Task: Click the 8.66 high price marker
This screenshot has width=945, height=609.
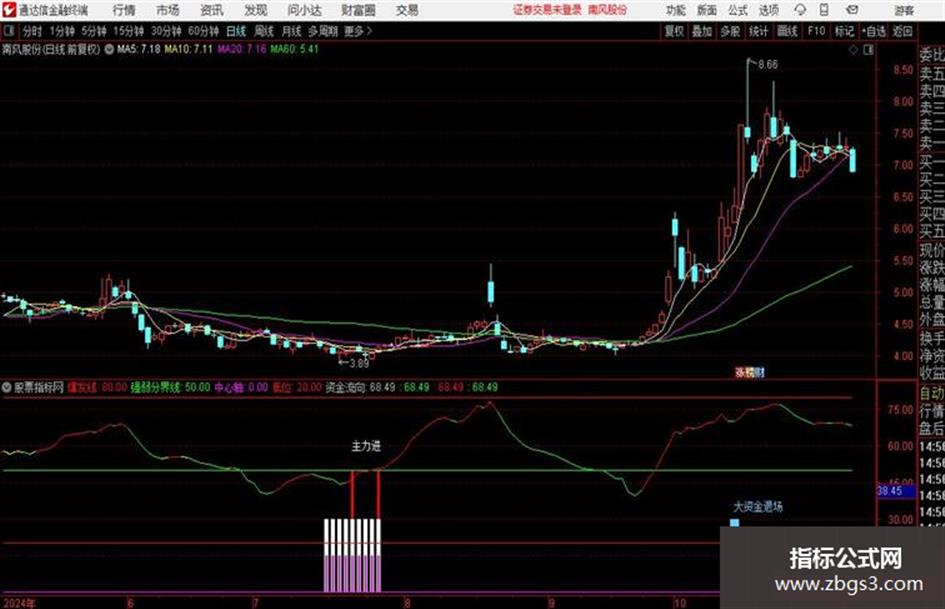Action: click(768, 65)
